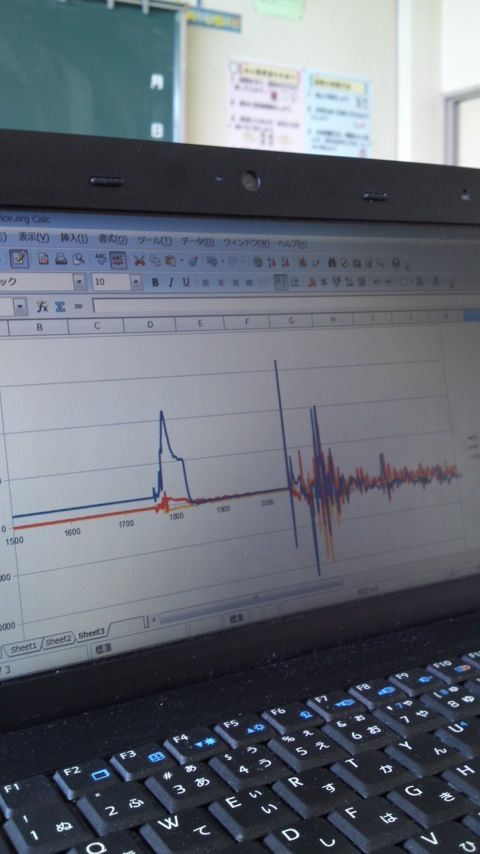
Task: Toggle Italic formatting
Action: pyautogui.click(x=171, y=282)
